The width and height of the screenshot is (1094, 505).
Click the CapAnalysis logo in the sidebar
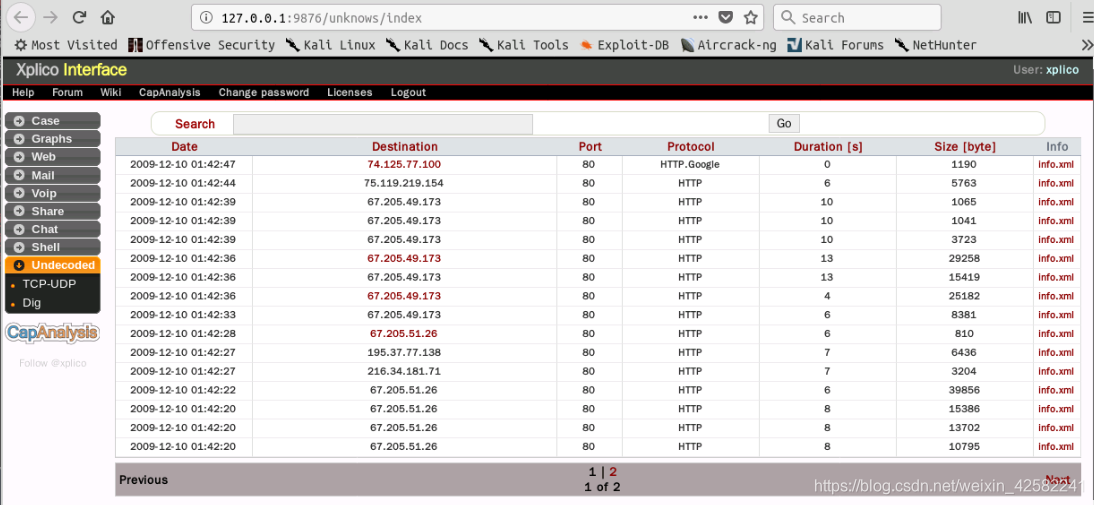click(x=52, y=333)
